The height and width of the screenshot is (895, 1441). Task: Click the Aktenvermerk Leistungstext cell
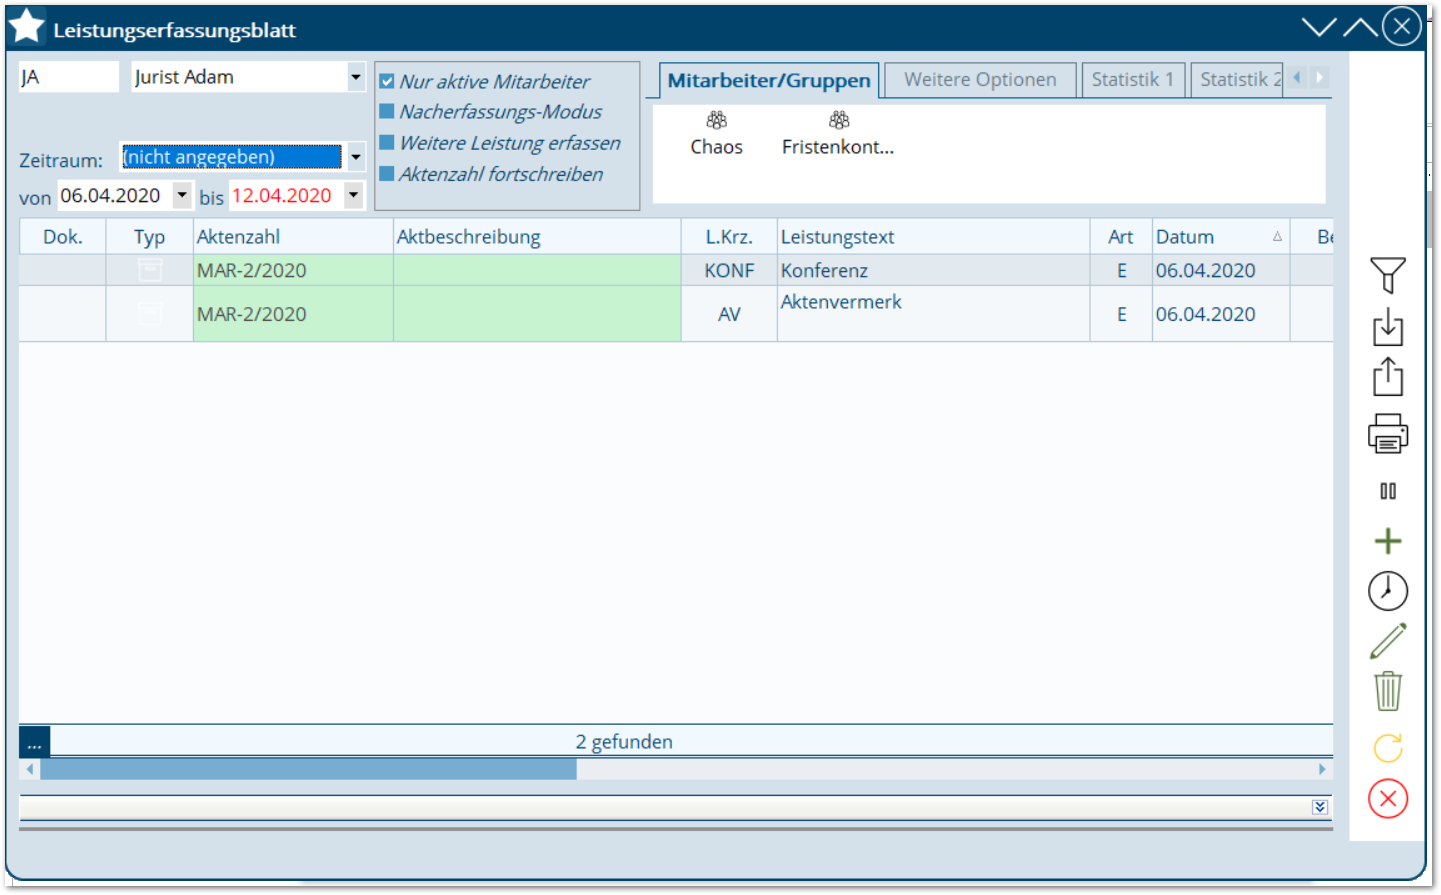(933, 314)
